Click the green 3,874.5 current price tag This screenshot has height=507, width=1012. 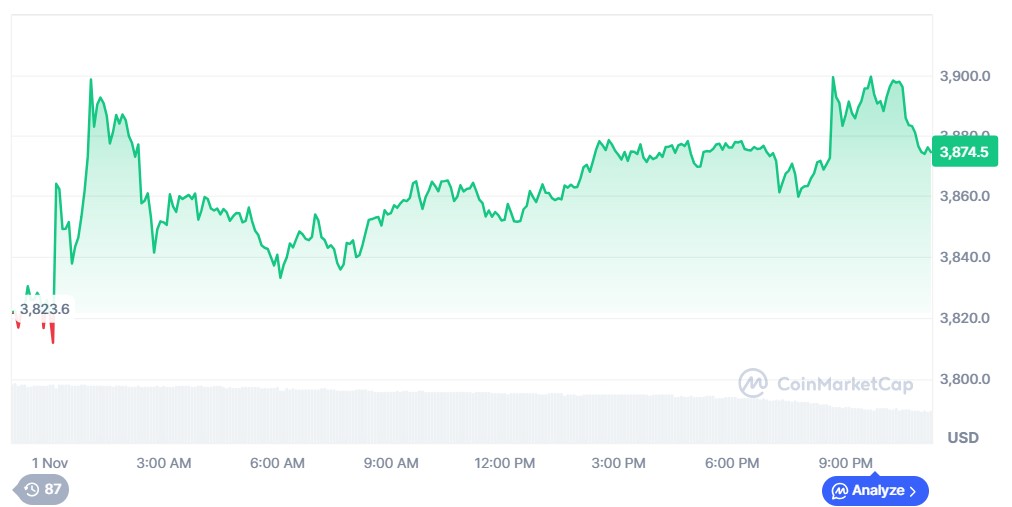(x=963, y=152)
